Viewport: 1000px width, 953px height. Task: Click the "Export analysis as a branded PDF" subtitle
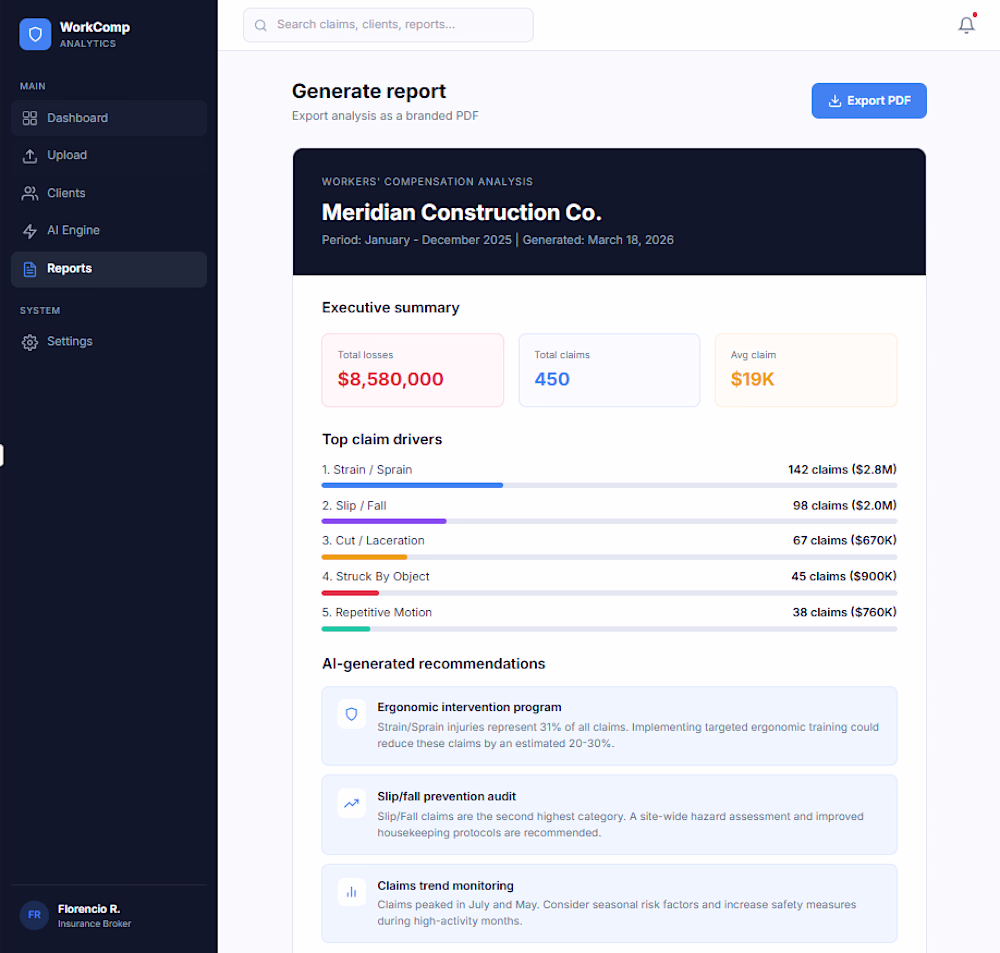tap(385, 116)
